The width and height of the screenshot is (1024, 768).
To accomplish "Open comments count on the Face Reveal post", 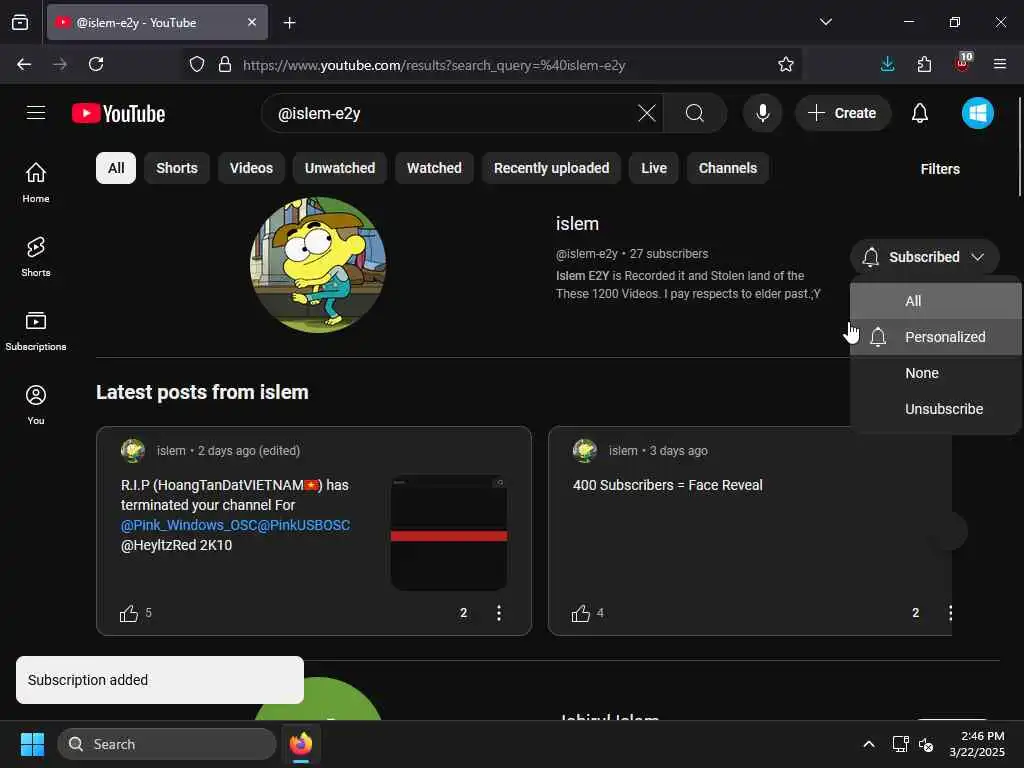I will pyautogui.click(x=915, y=613).
